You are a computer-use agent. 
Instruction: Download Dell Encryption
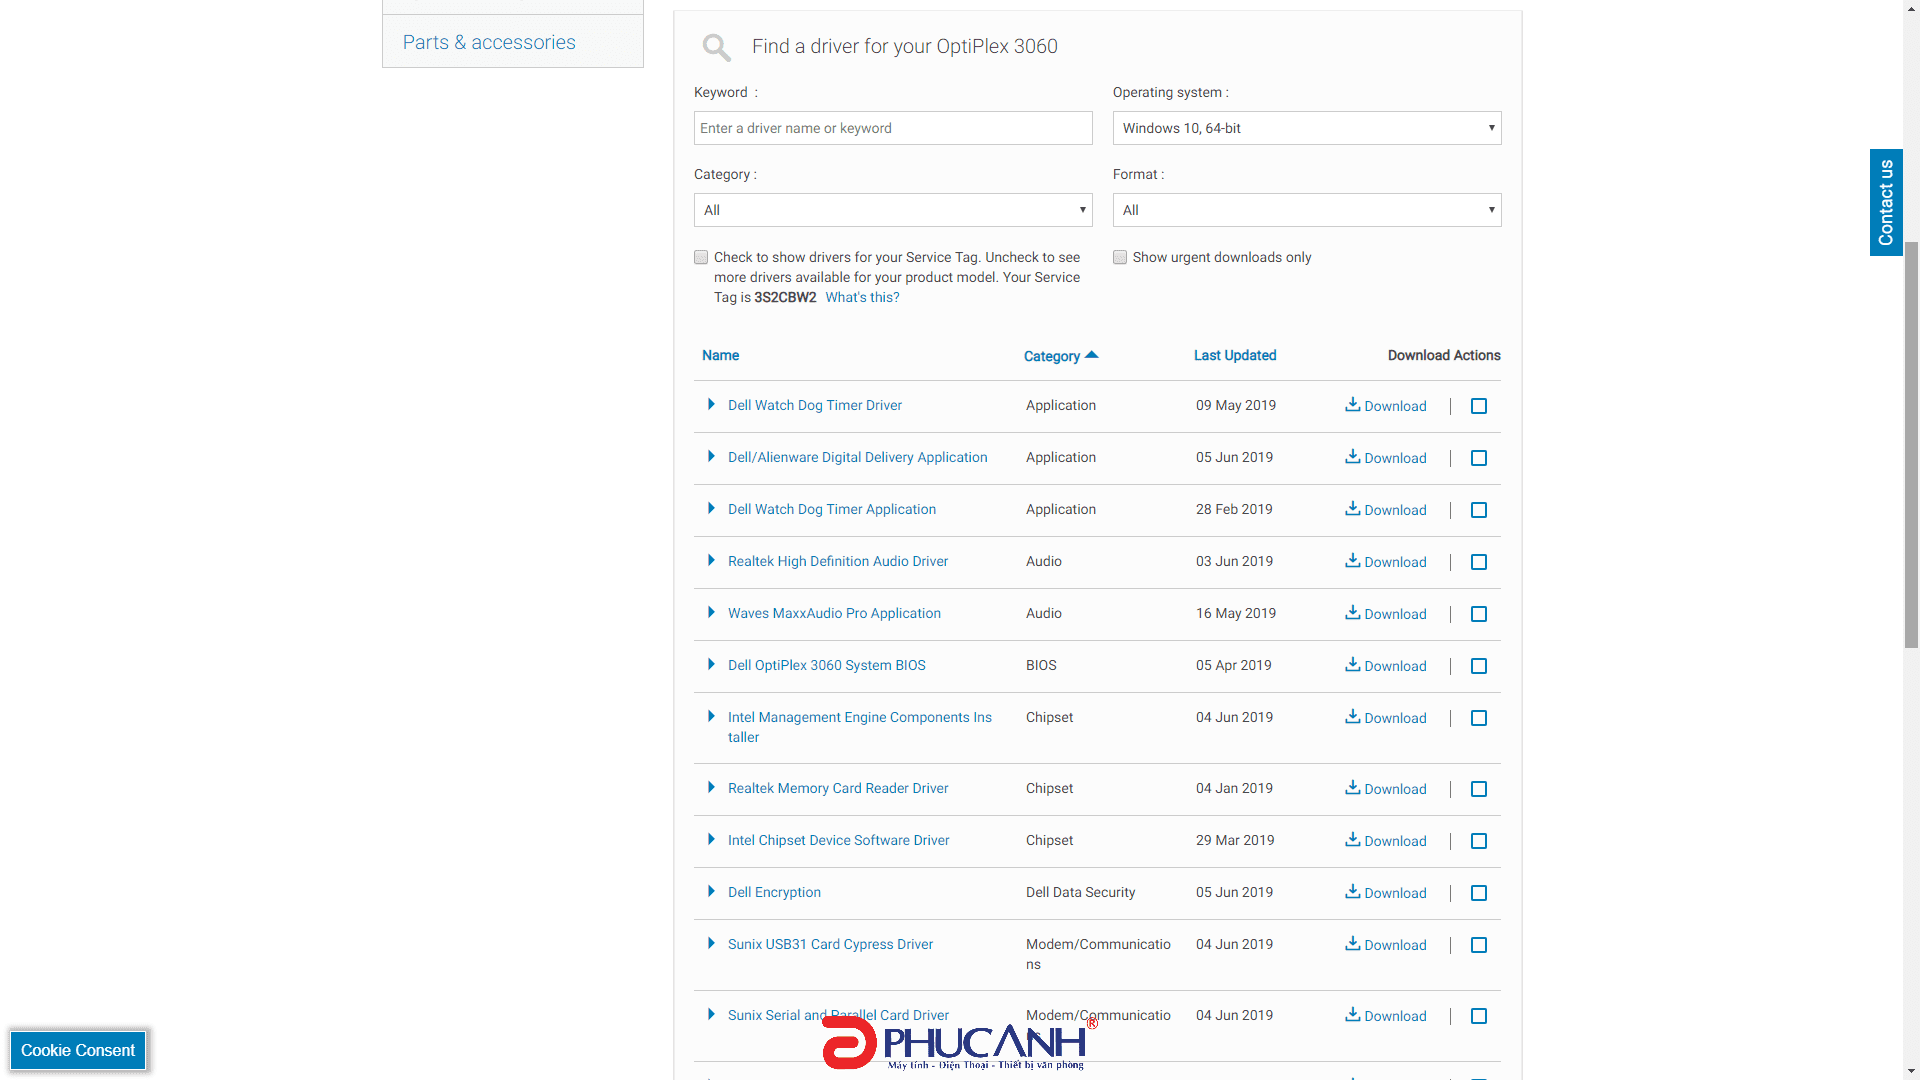(x=1385, y=893)
